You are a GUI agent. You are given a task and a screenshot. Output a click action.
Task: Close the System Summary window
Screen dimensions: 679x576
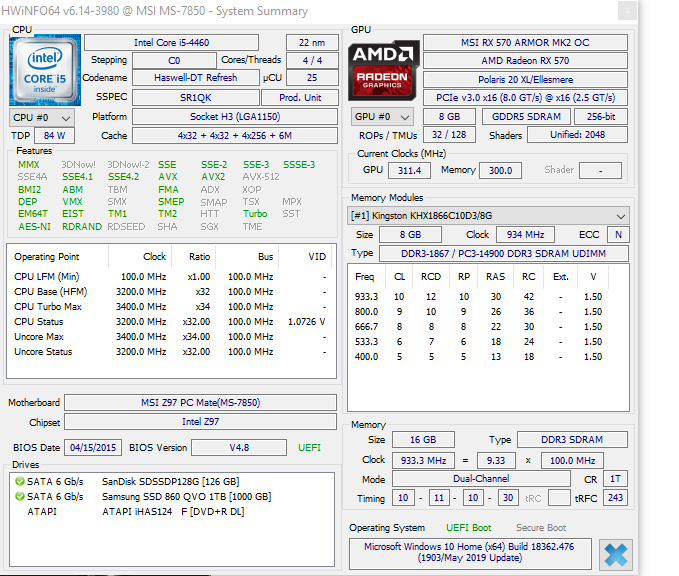pyautogui.click(x=627, y=11)
